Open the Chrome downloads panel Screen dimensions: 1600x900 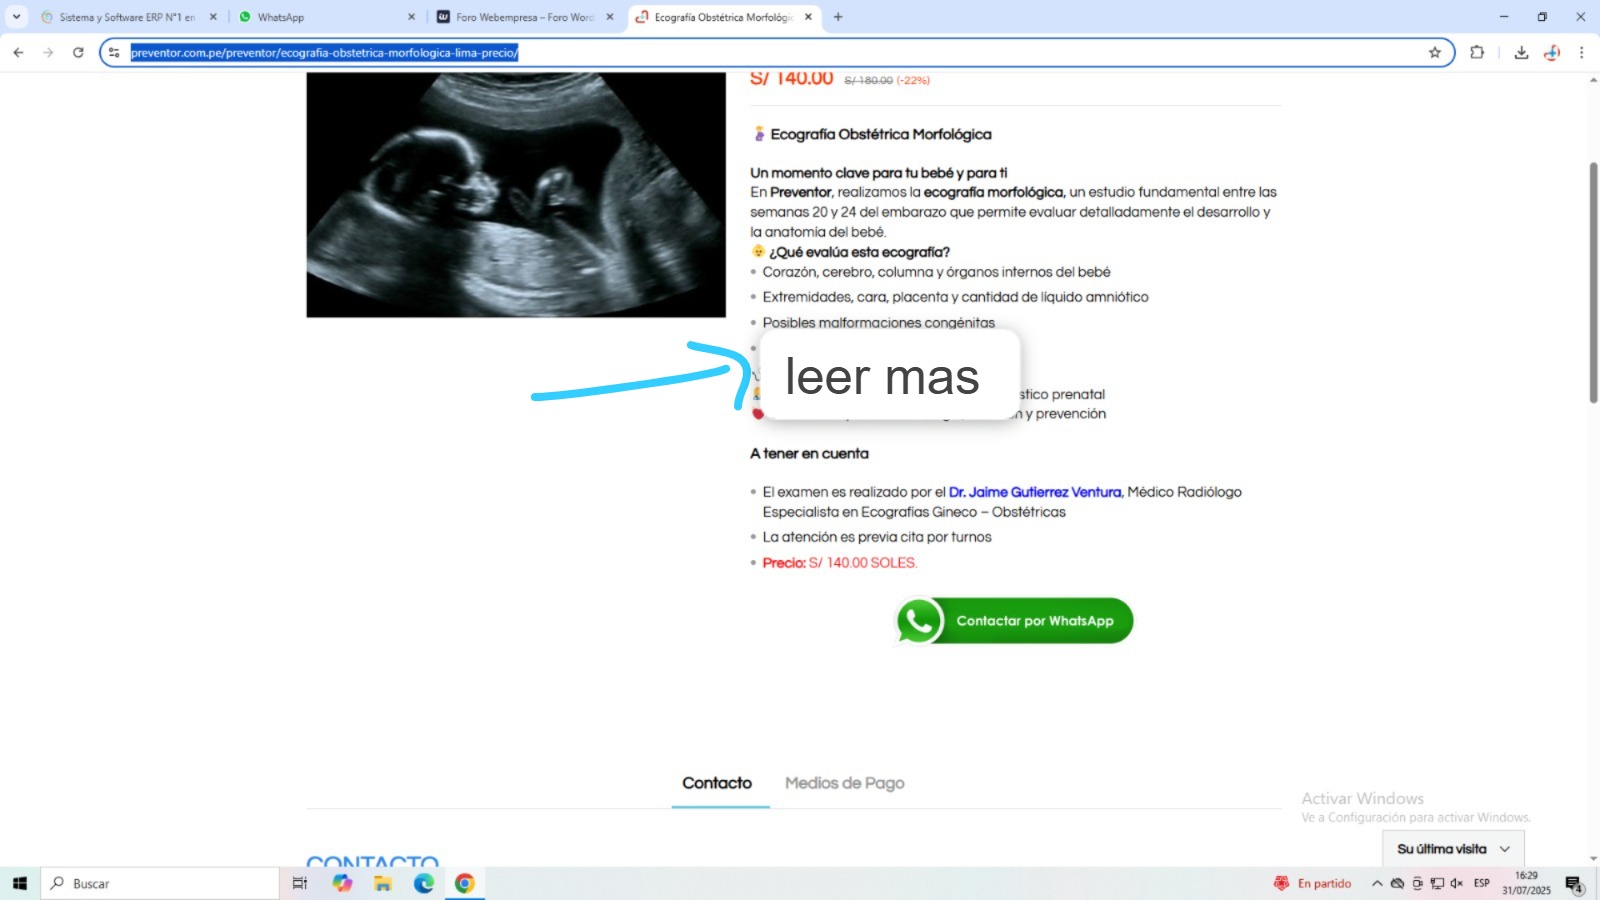tap(1521, 53)
